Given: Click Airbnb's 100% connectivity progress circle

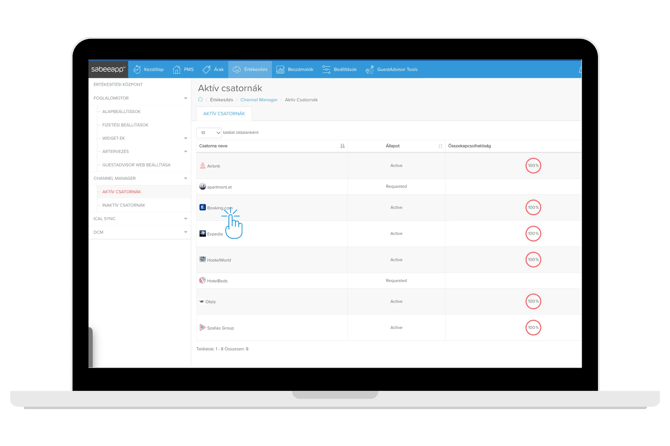Looking at the screenshot, I should click(533, 165).
